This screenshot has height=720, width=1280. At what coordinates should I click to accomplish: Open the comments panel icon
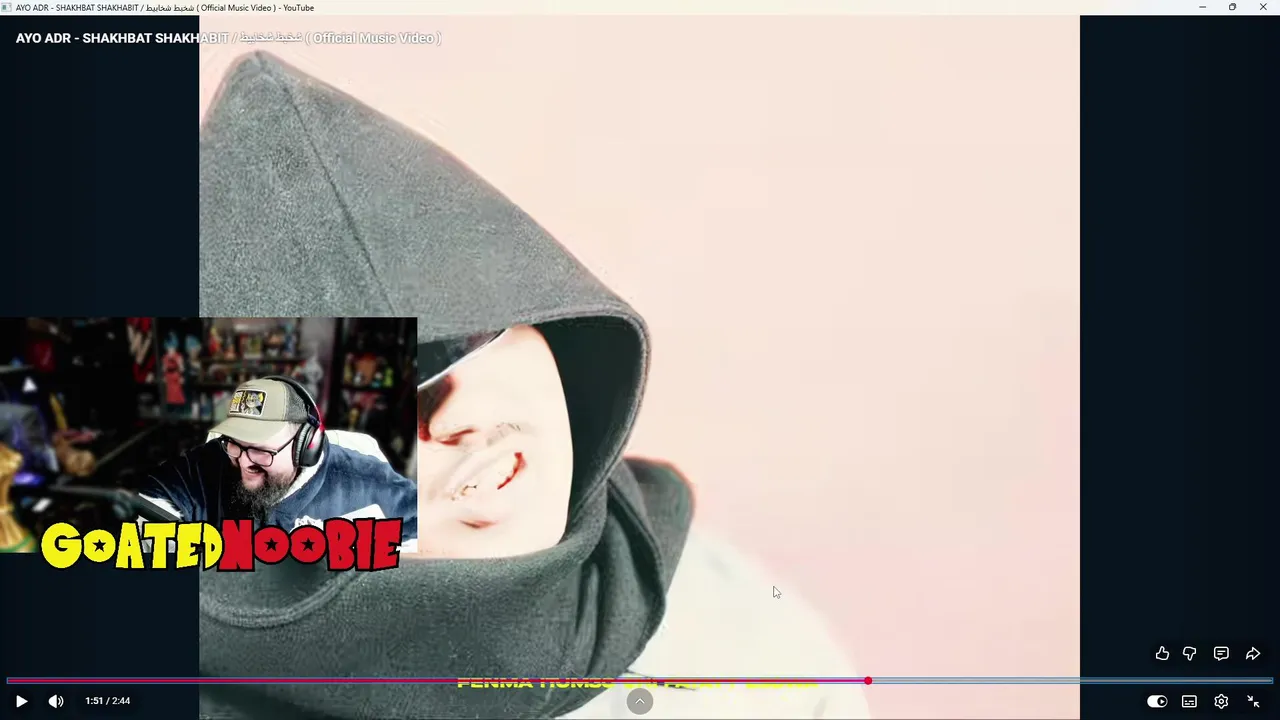1221,653
